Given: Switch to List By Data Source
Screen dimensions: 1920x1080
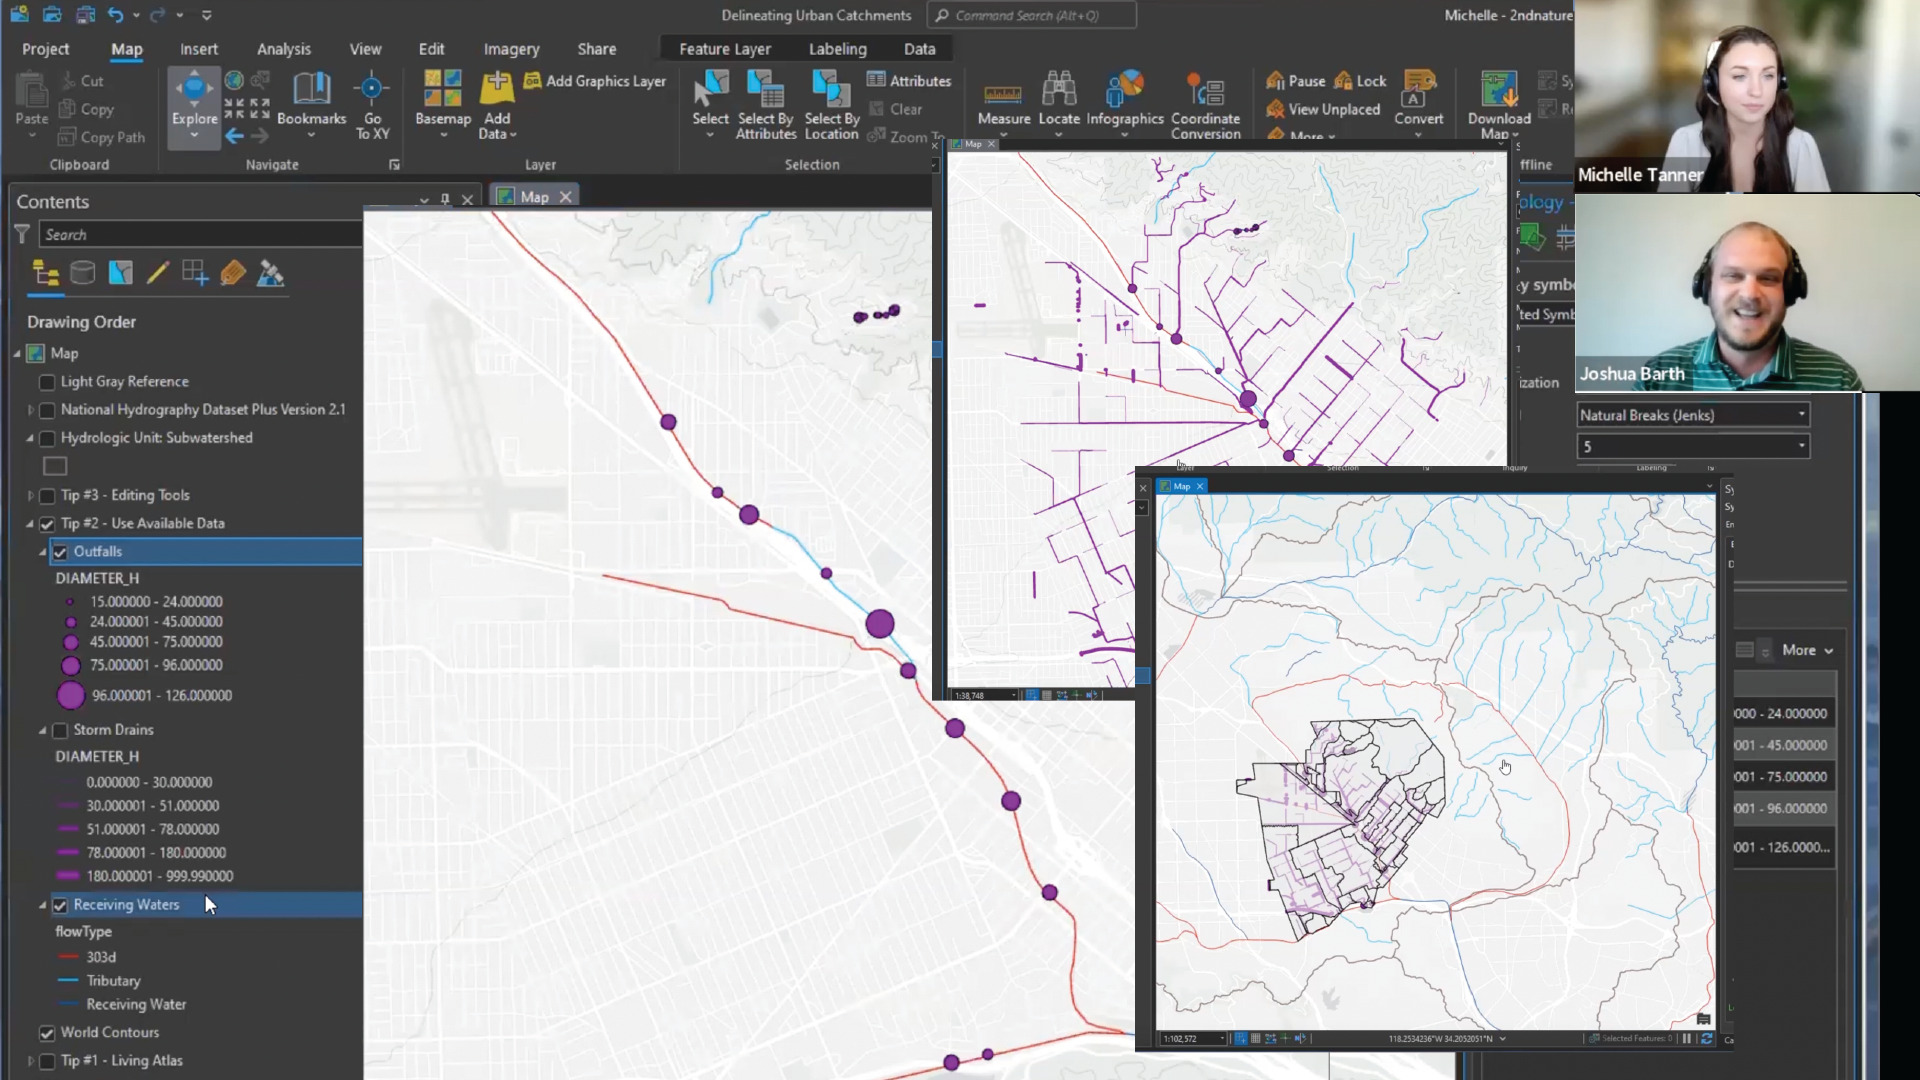Looking at the screenshot, I should (x=83, y=273).
